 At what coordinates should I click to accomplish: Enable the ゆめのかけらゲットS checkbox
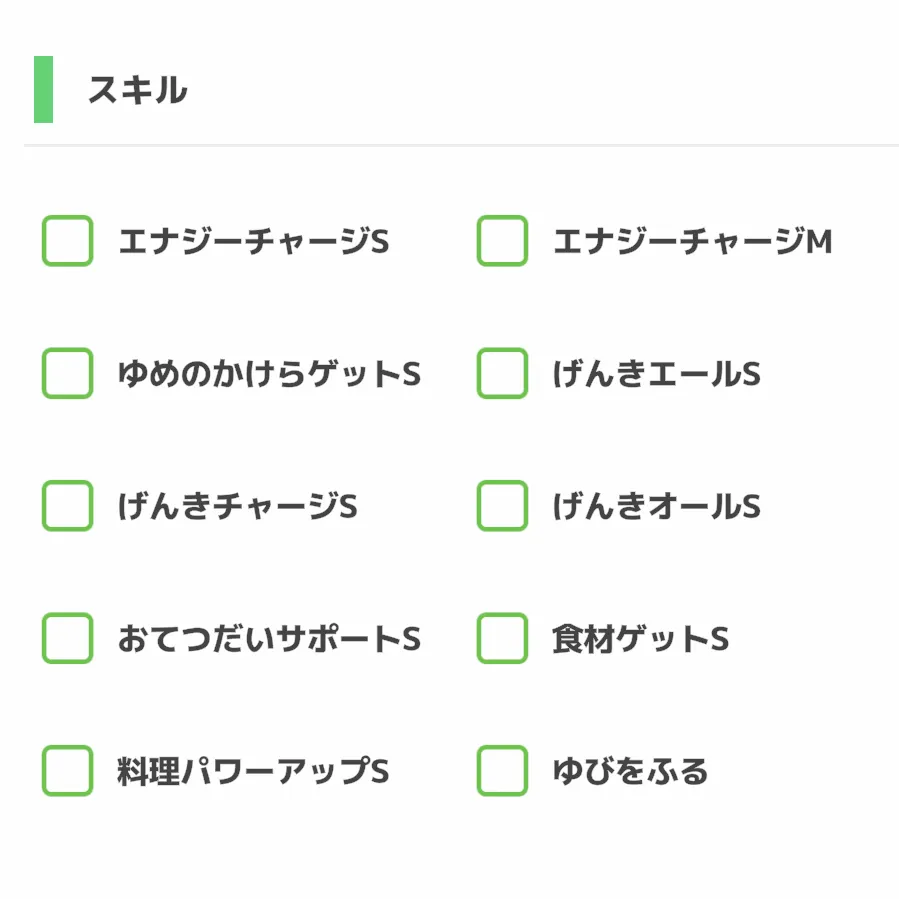[68, 374]
